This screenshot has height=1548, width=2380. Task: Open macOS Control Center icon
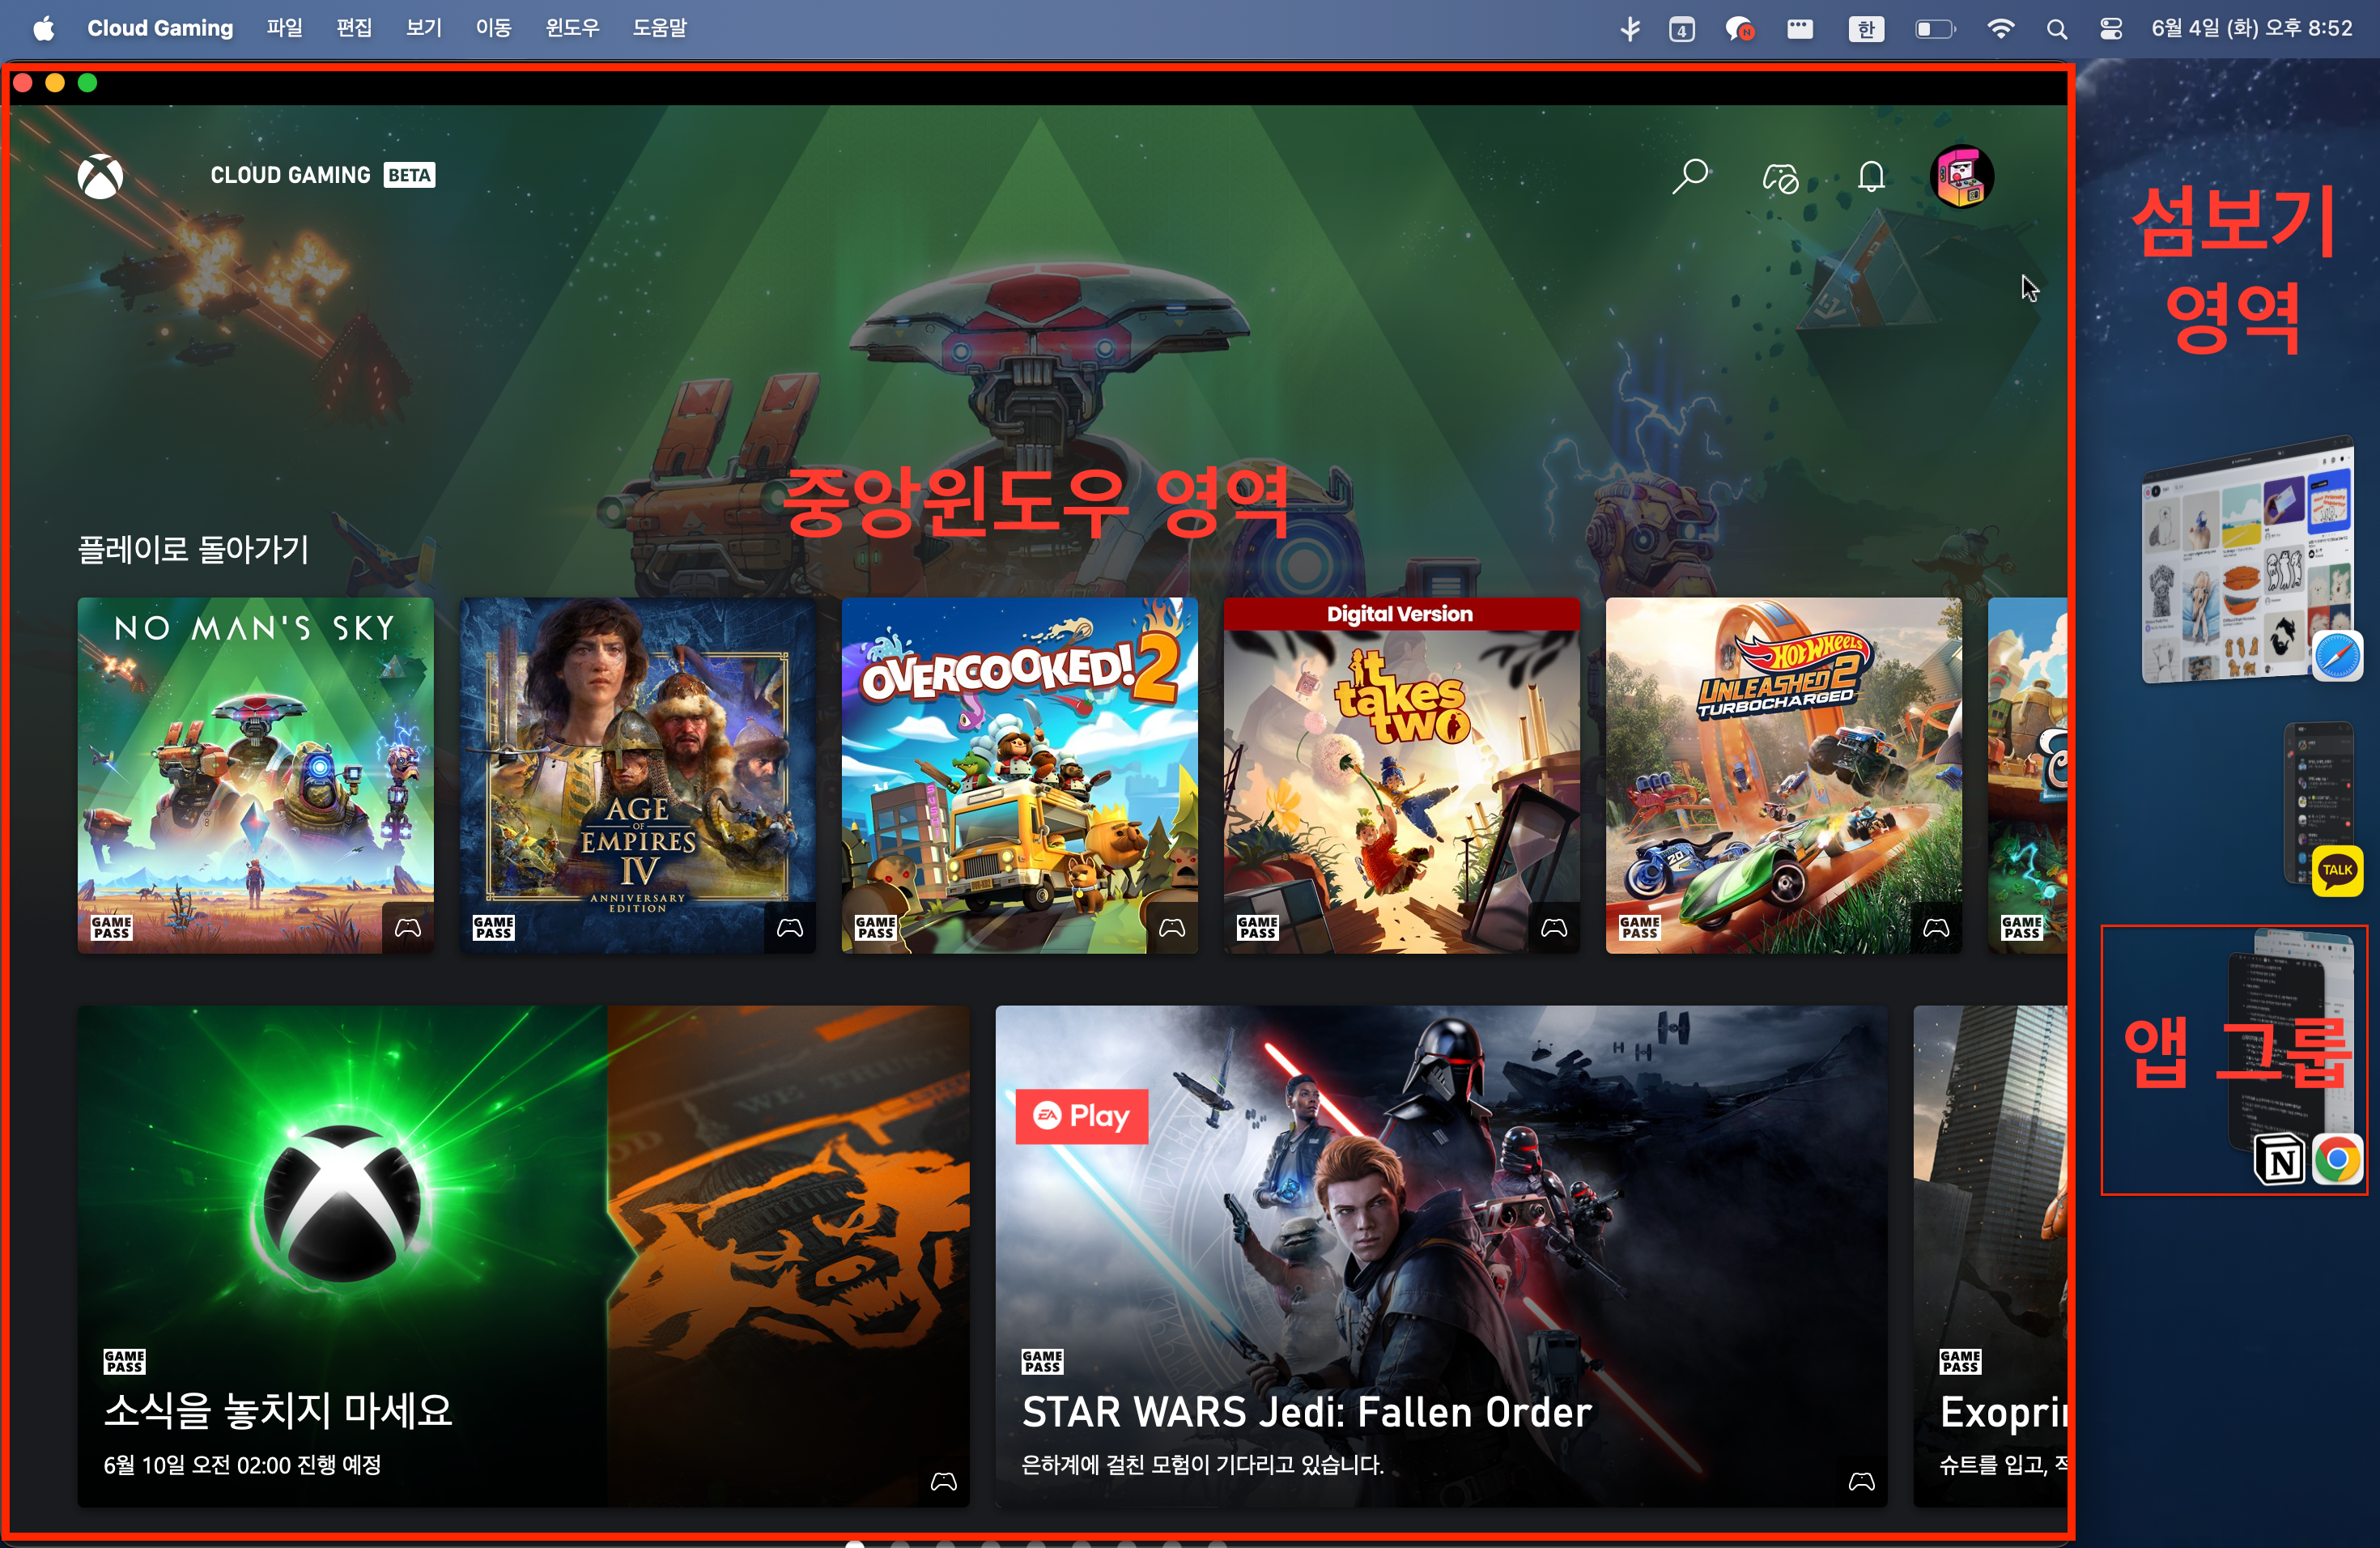(2110, 29)
